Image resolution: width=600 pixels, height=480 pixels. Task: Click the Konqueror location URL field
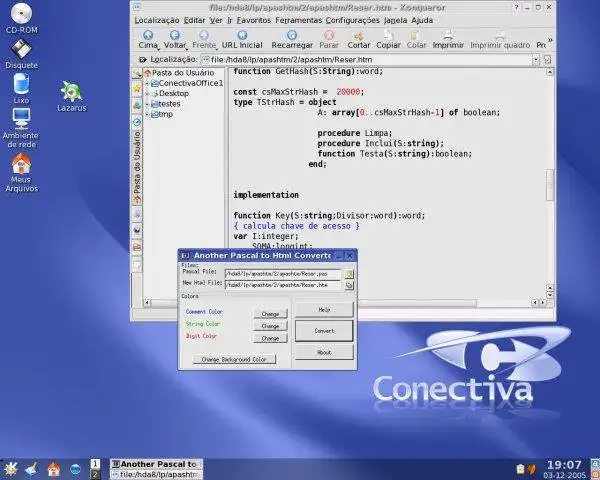(x=367, y=59)
